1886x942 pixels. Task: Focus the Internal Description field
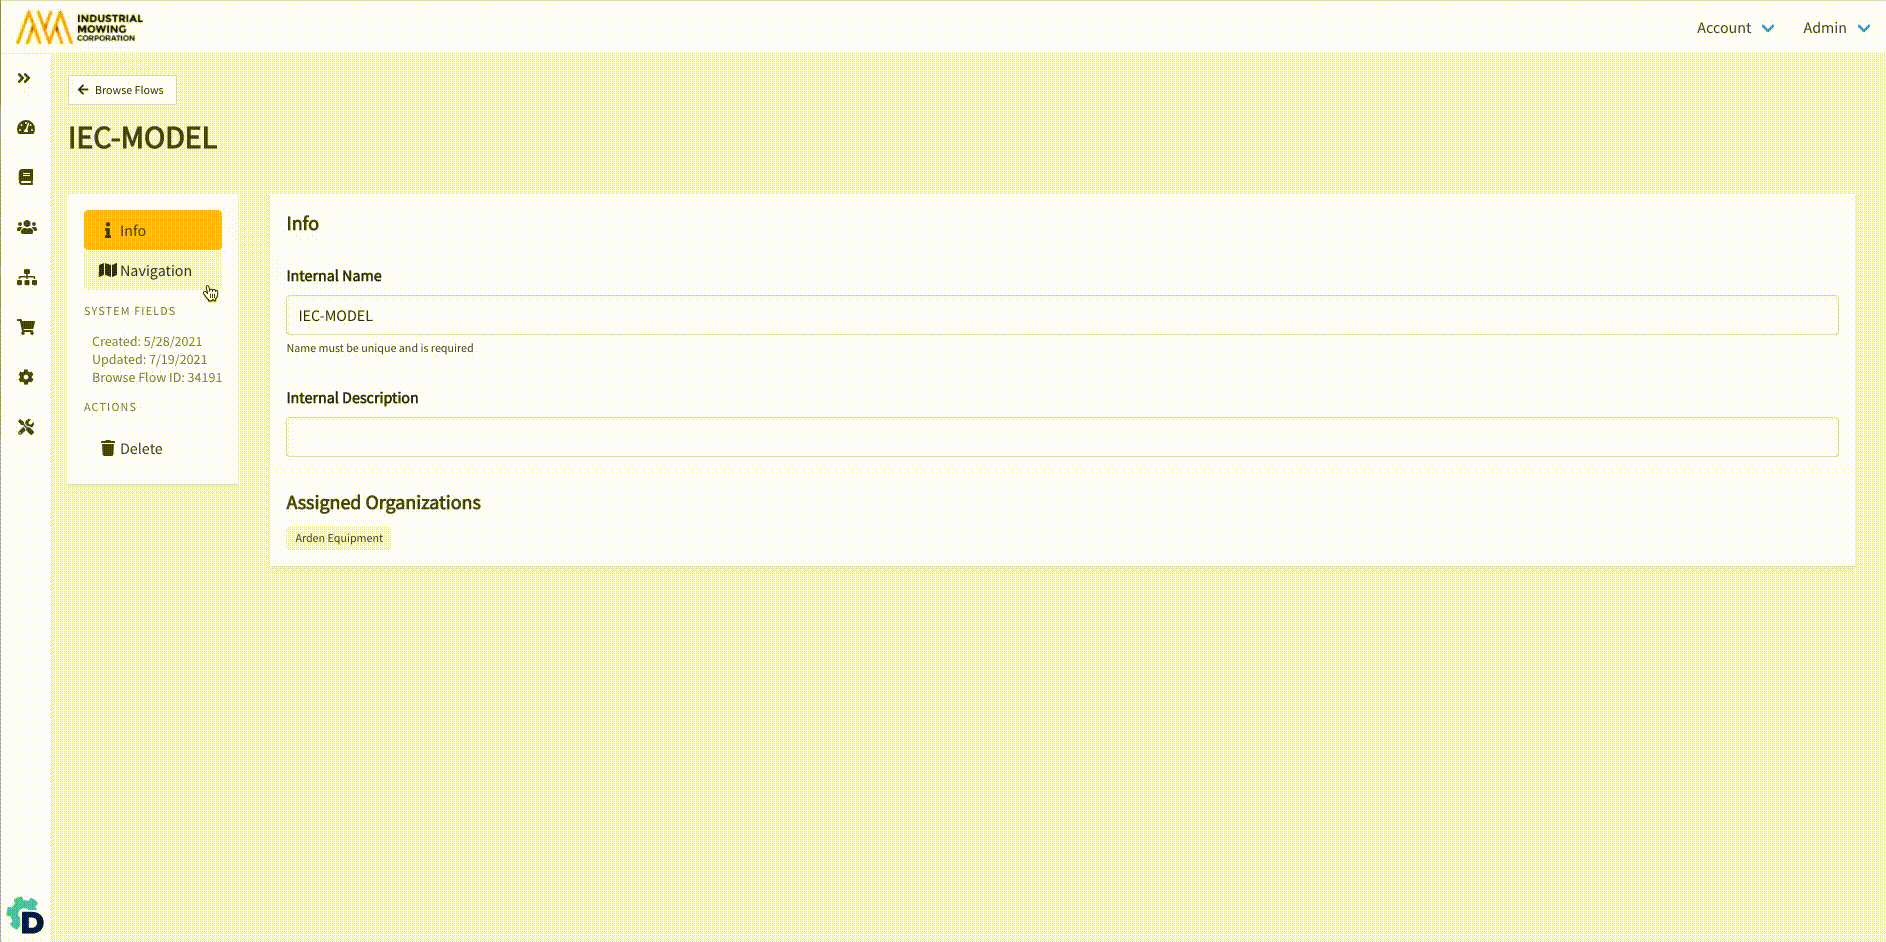tap(1061, 437)
